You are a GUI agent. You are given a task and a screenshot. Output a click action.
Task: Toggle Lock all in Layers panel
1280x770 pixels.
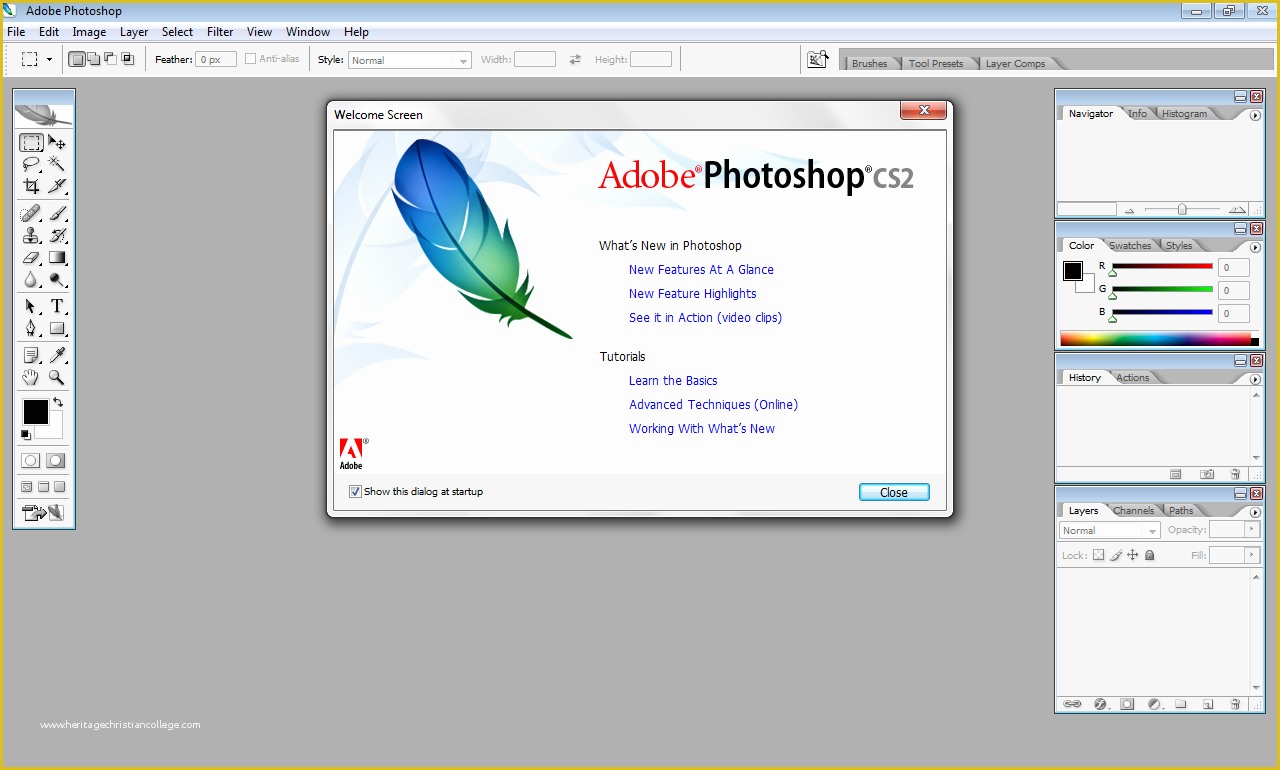(x=1150, y=555)
